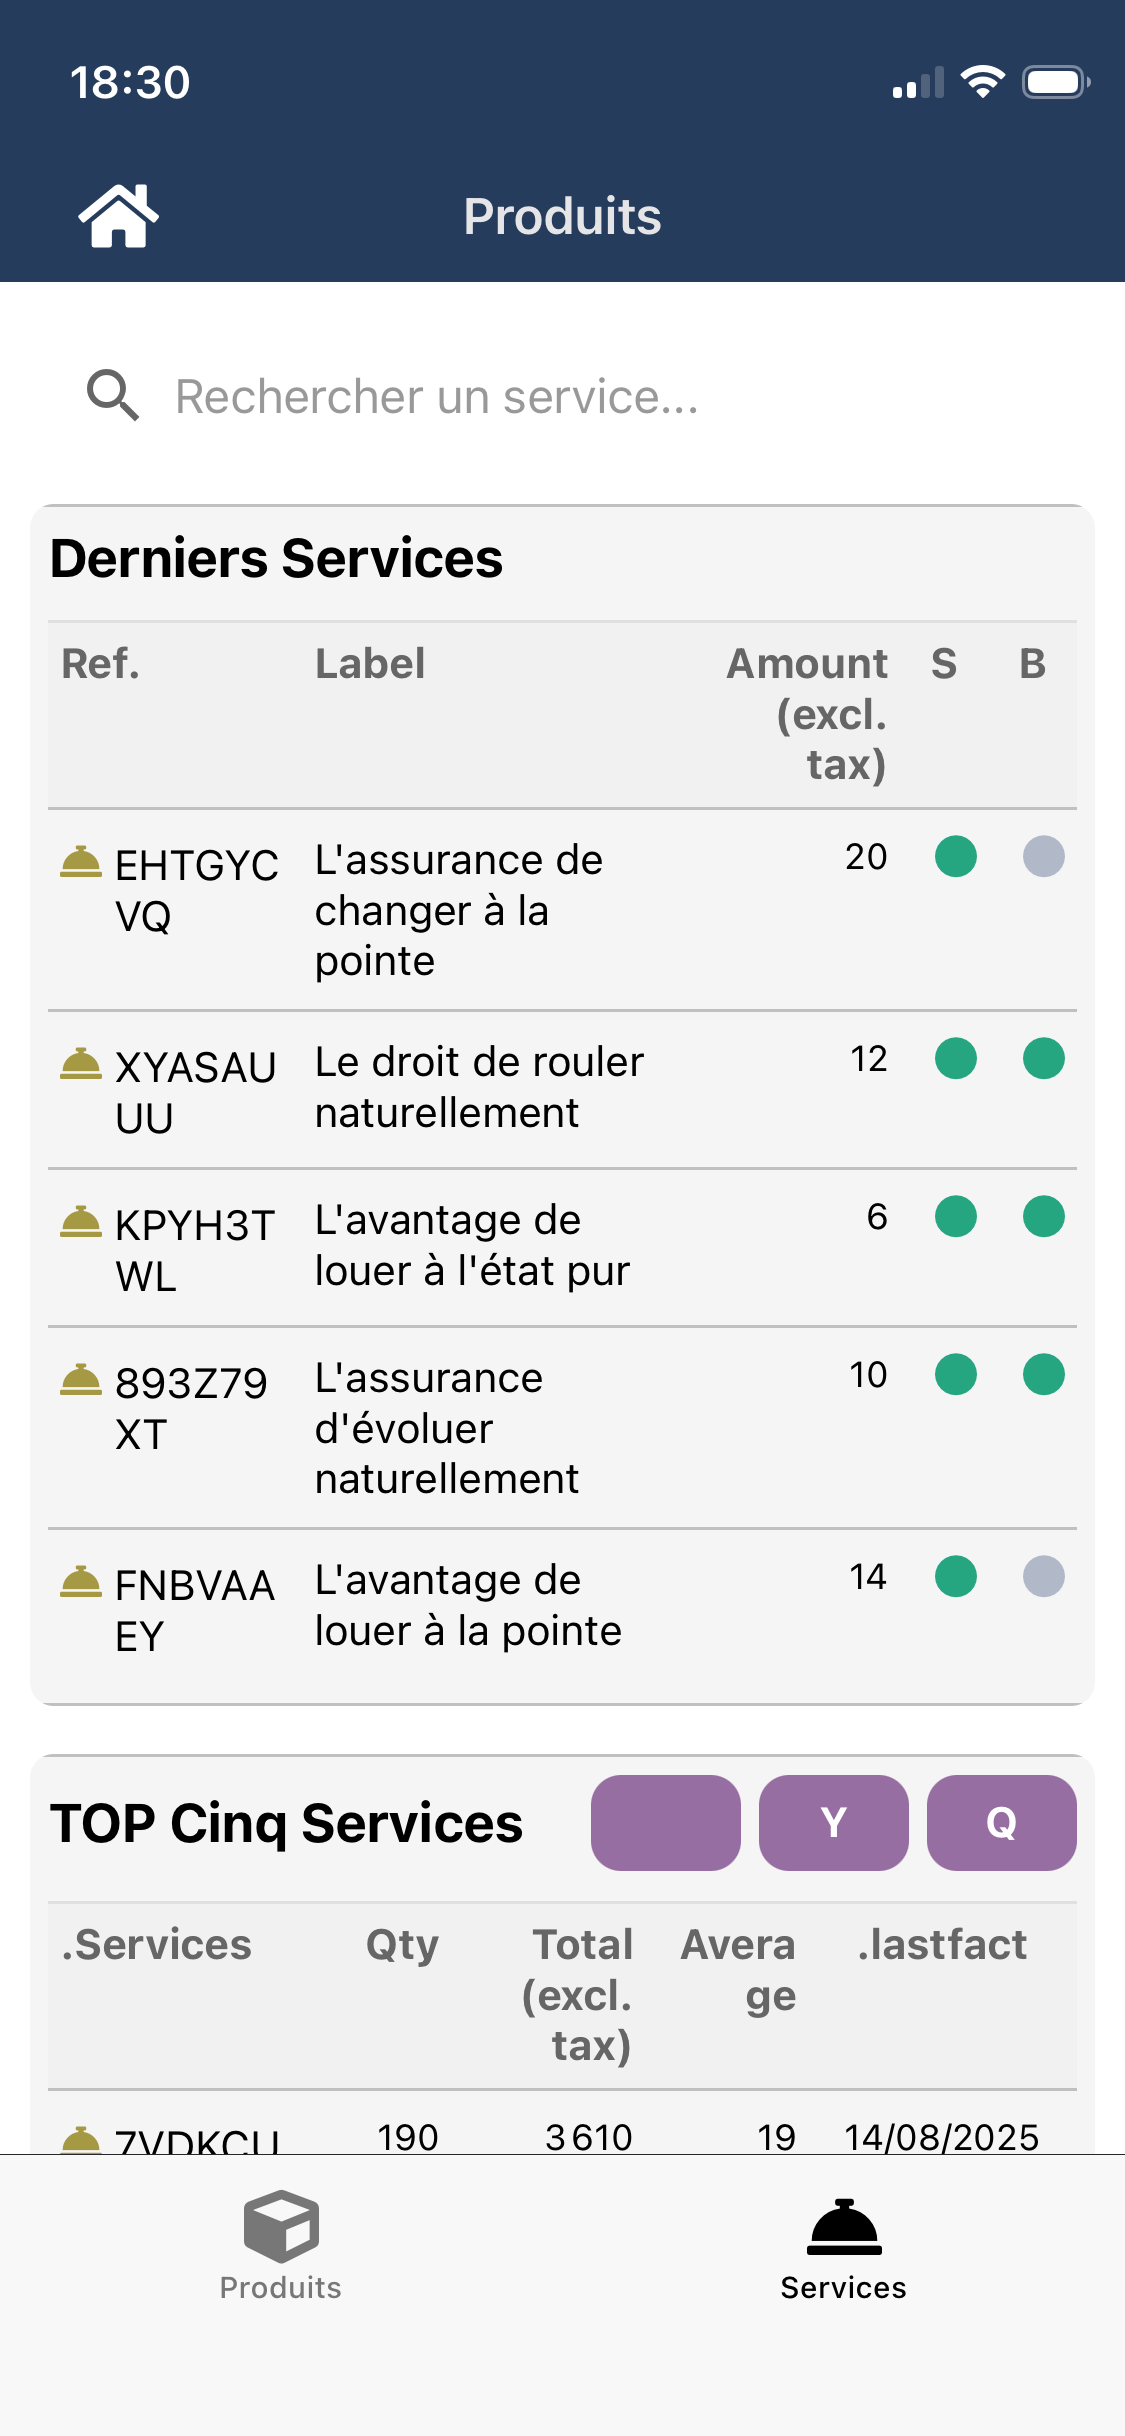The height and width of the screenshot is (2436, 1125).
Task: Open the EHTGYCVQ service bell icon
Action: (81, 861)
